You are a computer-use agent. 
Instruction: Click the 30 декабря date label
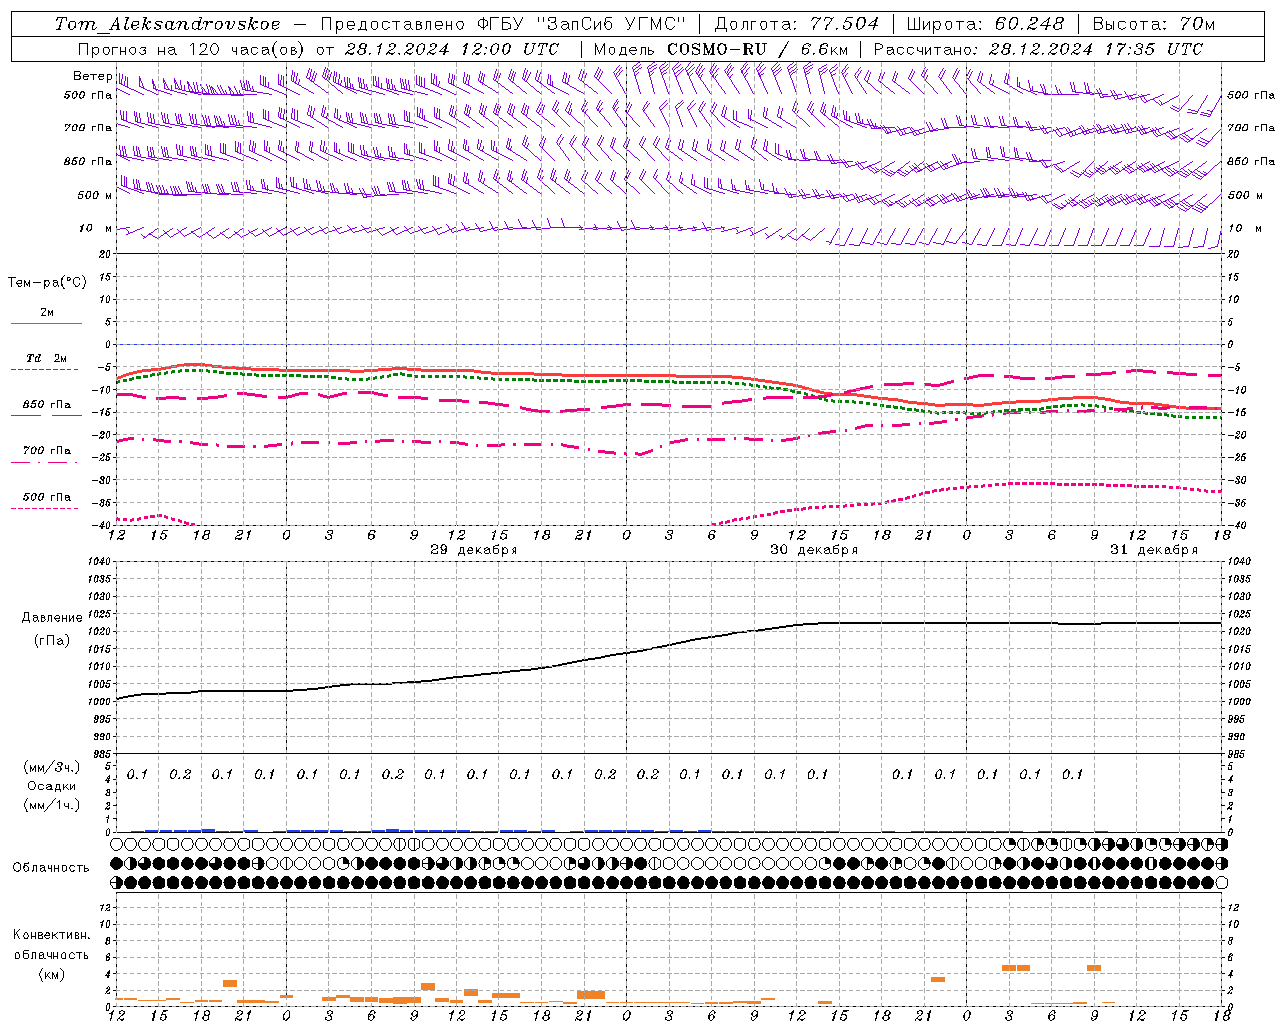[x=813, y=550]
